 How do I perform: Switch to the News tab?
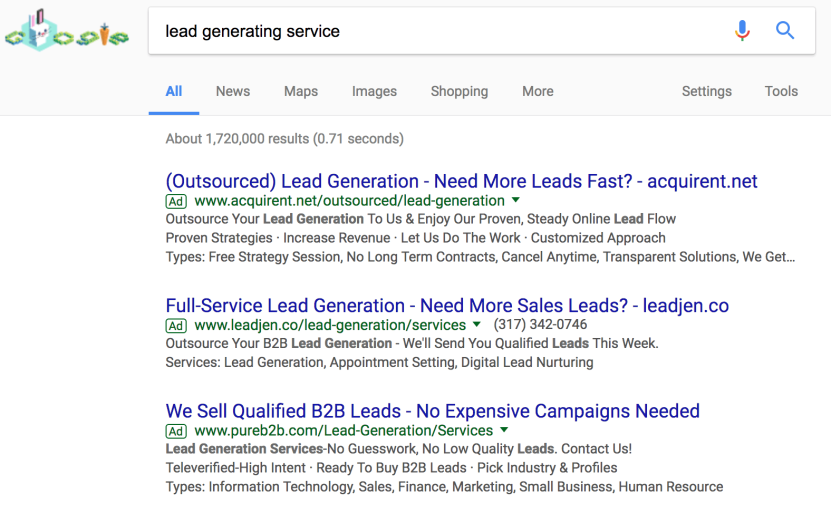click(x=233, y=91)
